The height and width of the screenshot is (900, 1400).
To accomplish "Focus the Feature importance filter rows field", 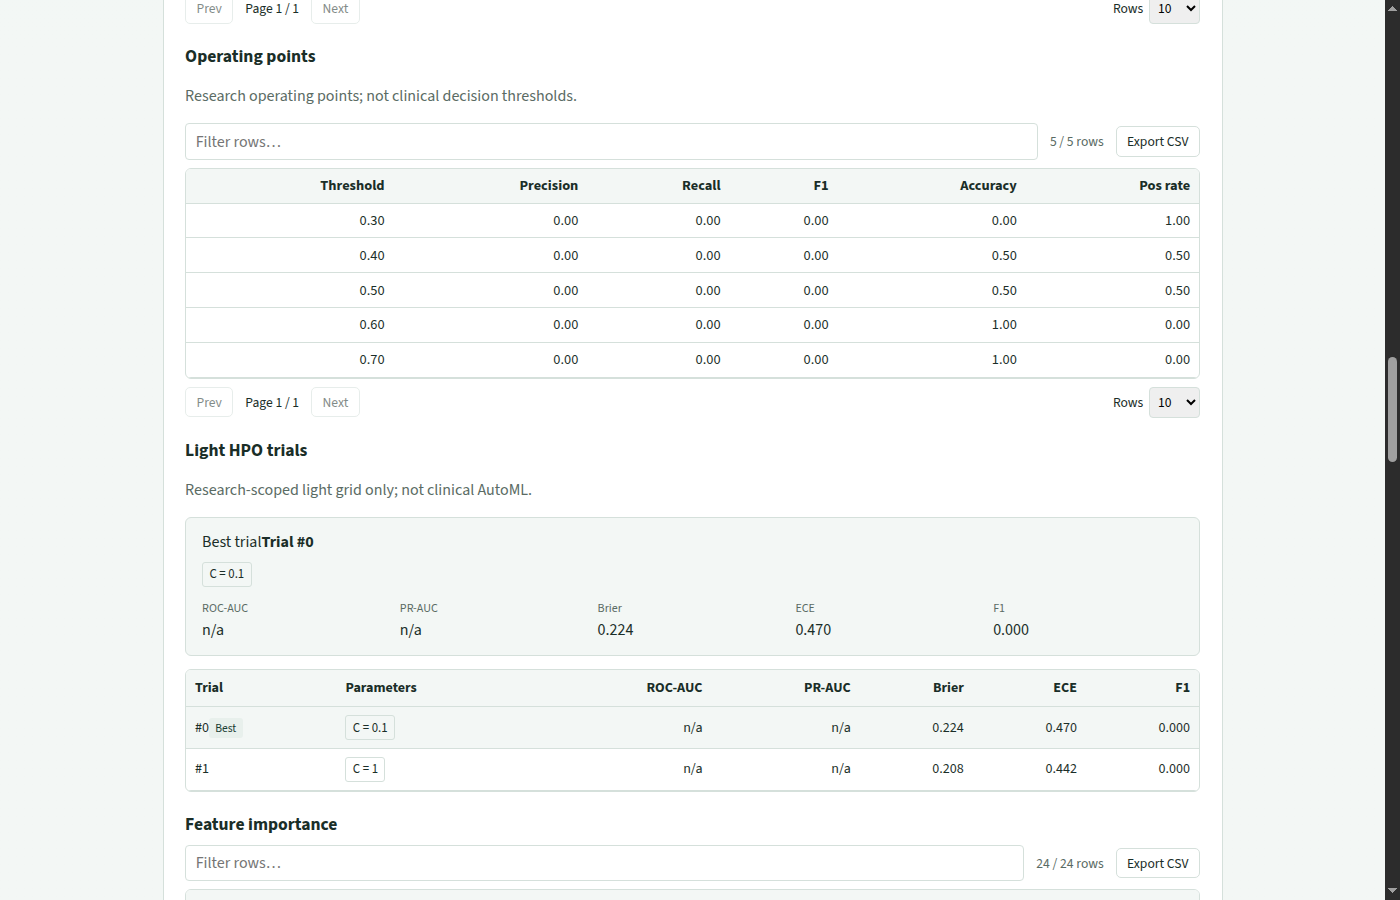I will (x=604, y=863).
